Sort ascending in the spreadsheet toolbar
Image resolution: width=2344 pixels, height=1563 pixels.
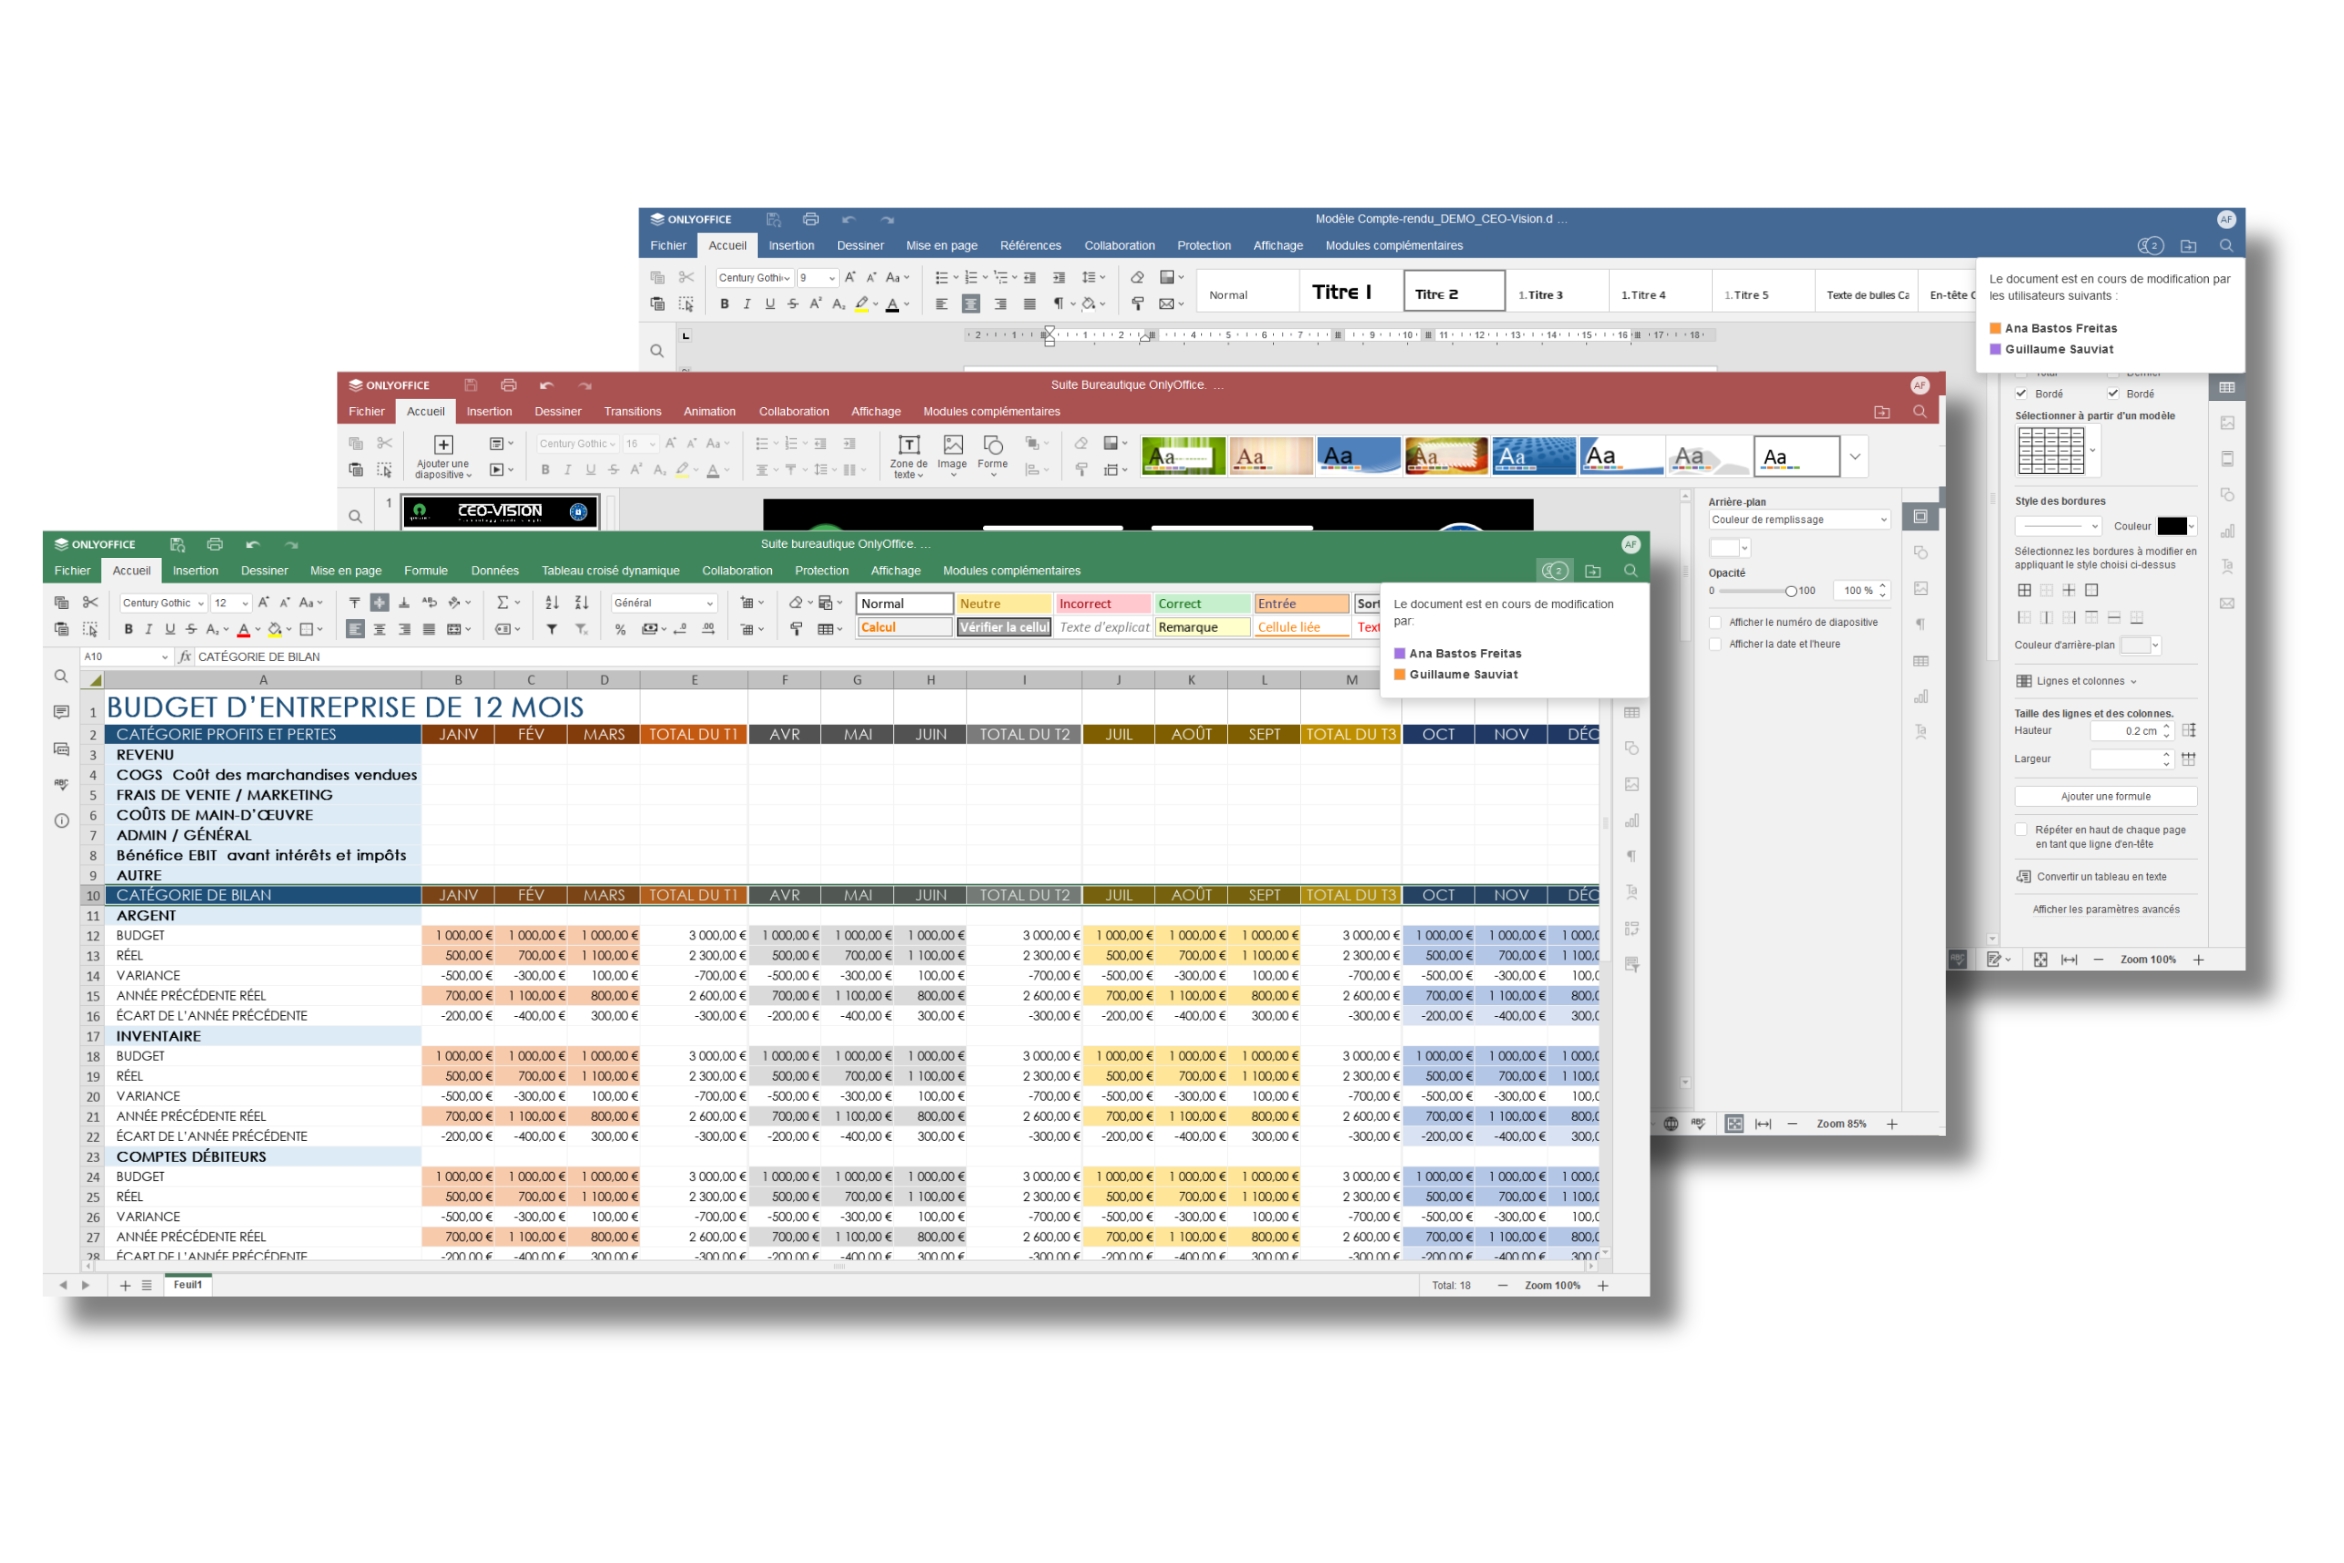click(552, 602)
